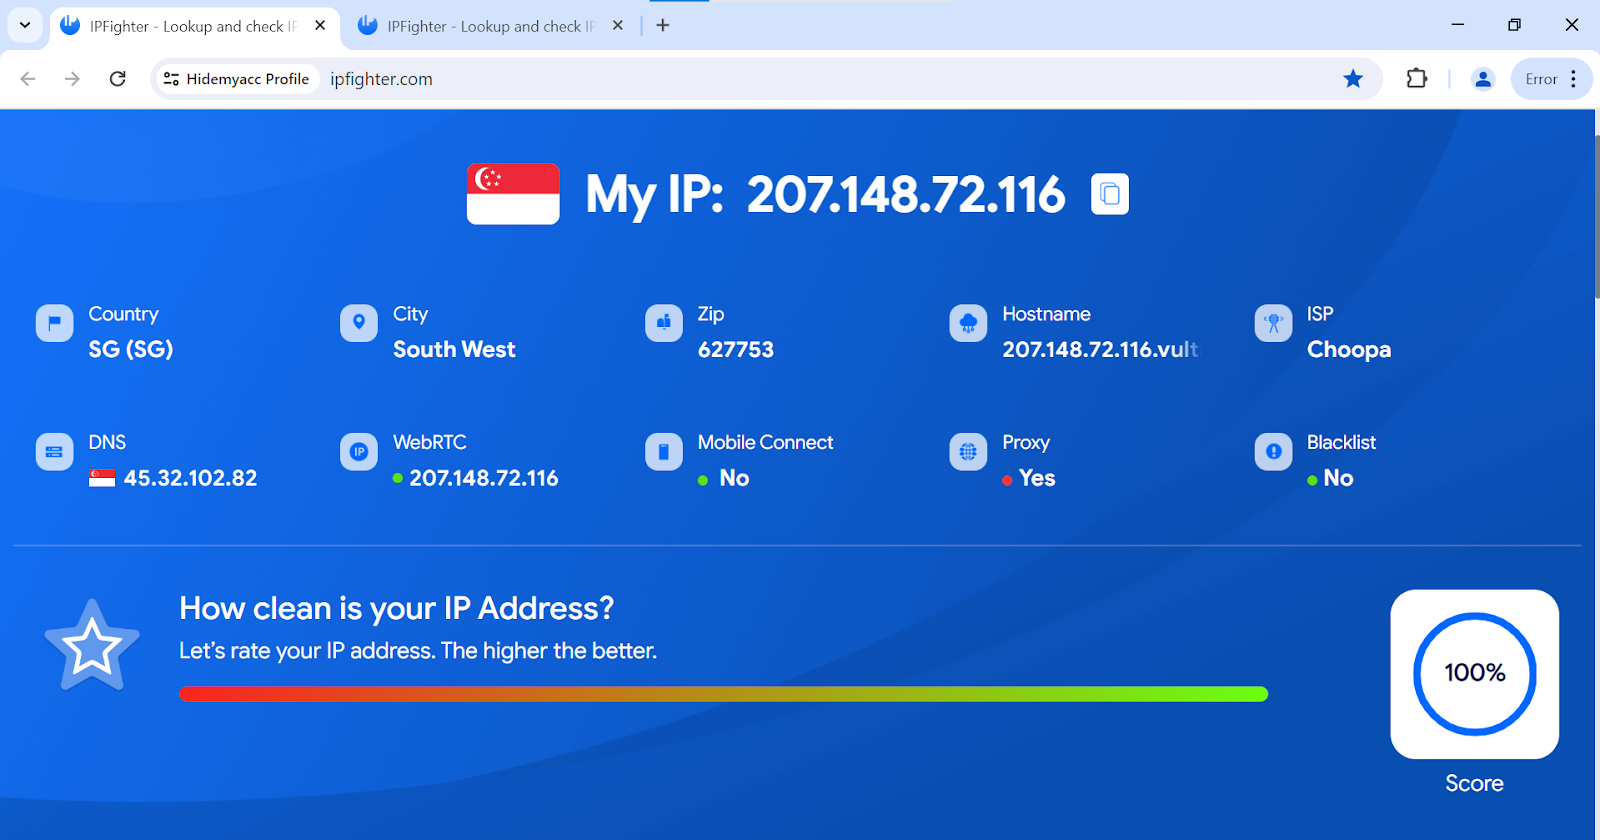Click the IP cleanliness gradient progress bar
This screenshot has height=840, width=1600.
click(724, 694)
